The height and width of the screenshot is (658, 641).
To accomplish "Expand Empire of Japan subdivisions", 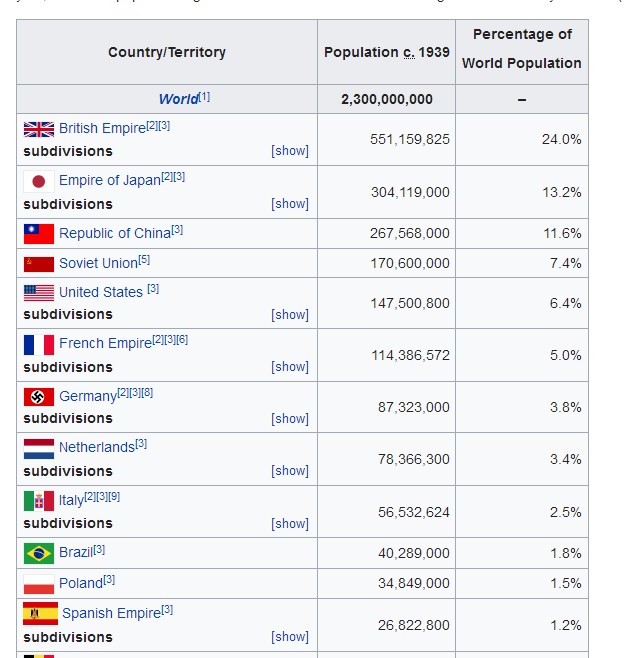I will 290,204.
